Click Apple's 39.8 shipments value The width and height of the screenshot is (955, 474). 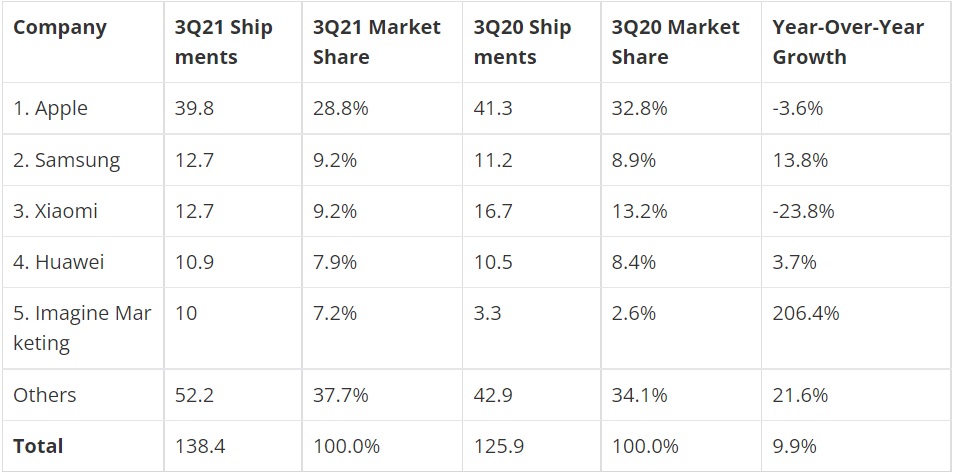pyautogui.click(x=194, y=108)
